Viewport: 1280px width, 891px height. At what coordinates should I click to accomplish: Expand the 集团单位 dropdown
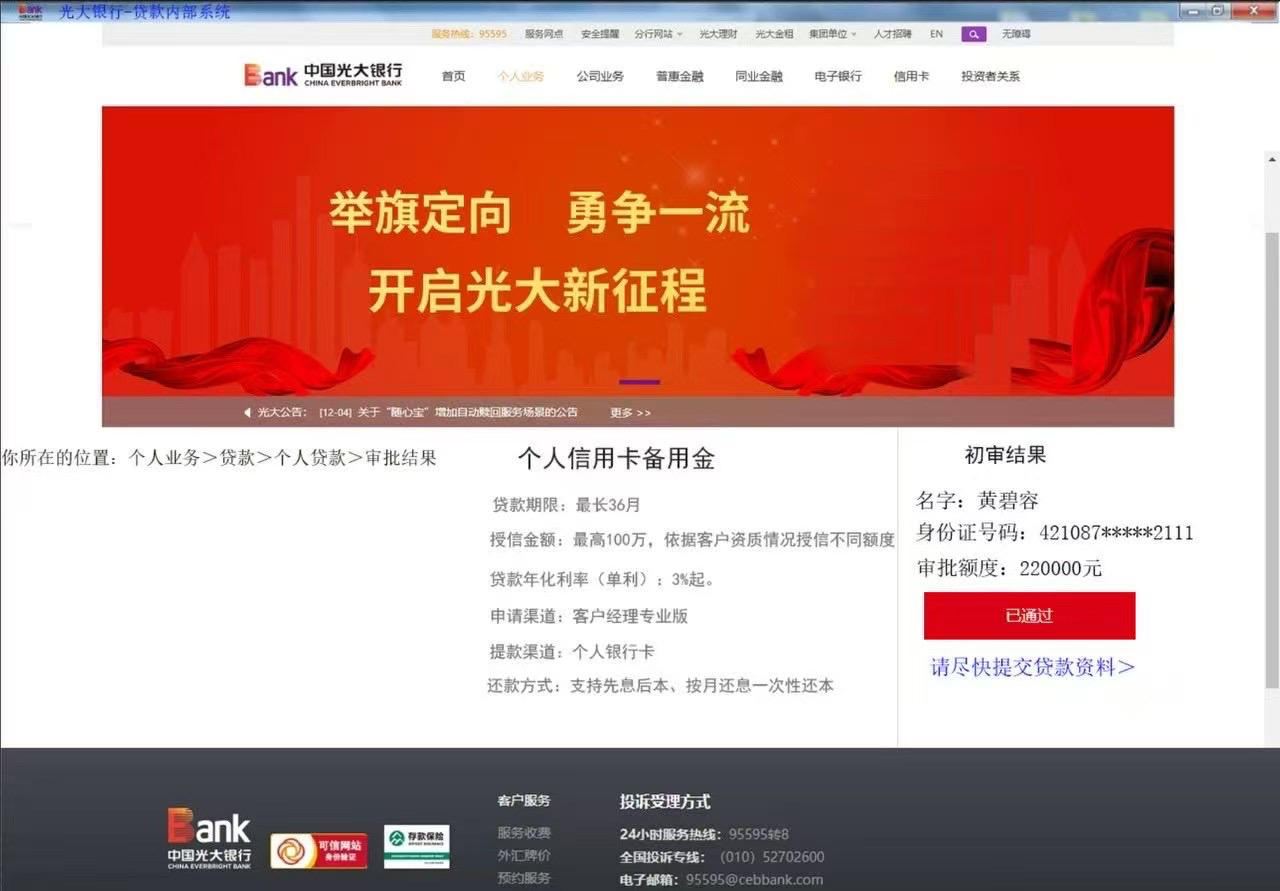click(x=833, y=34)
